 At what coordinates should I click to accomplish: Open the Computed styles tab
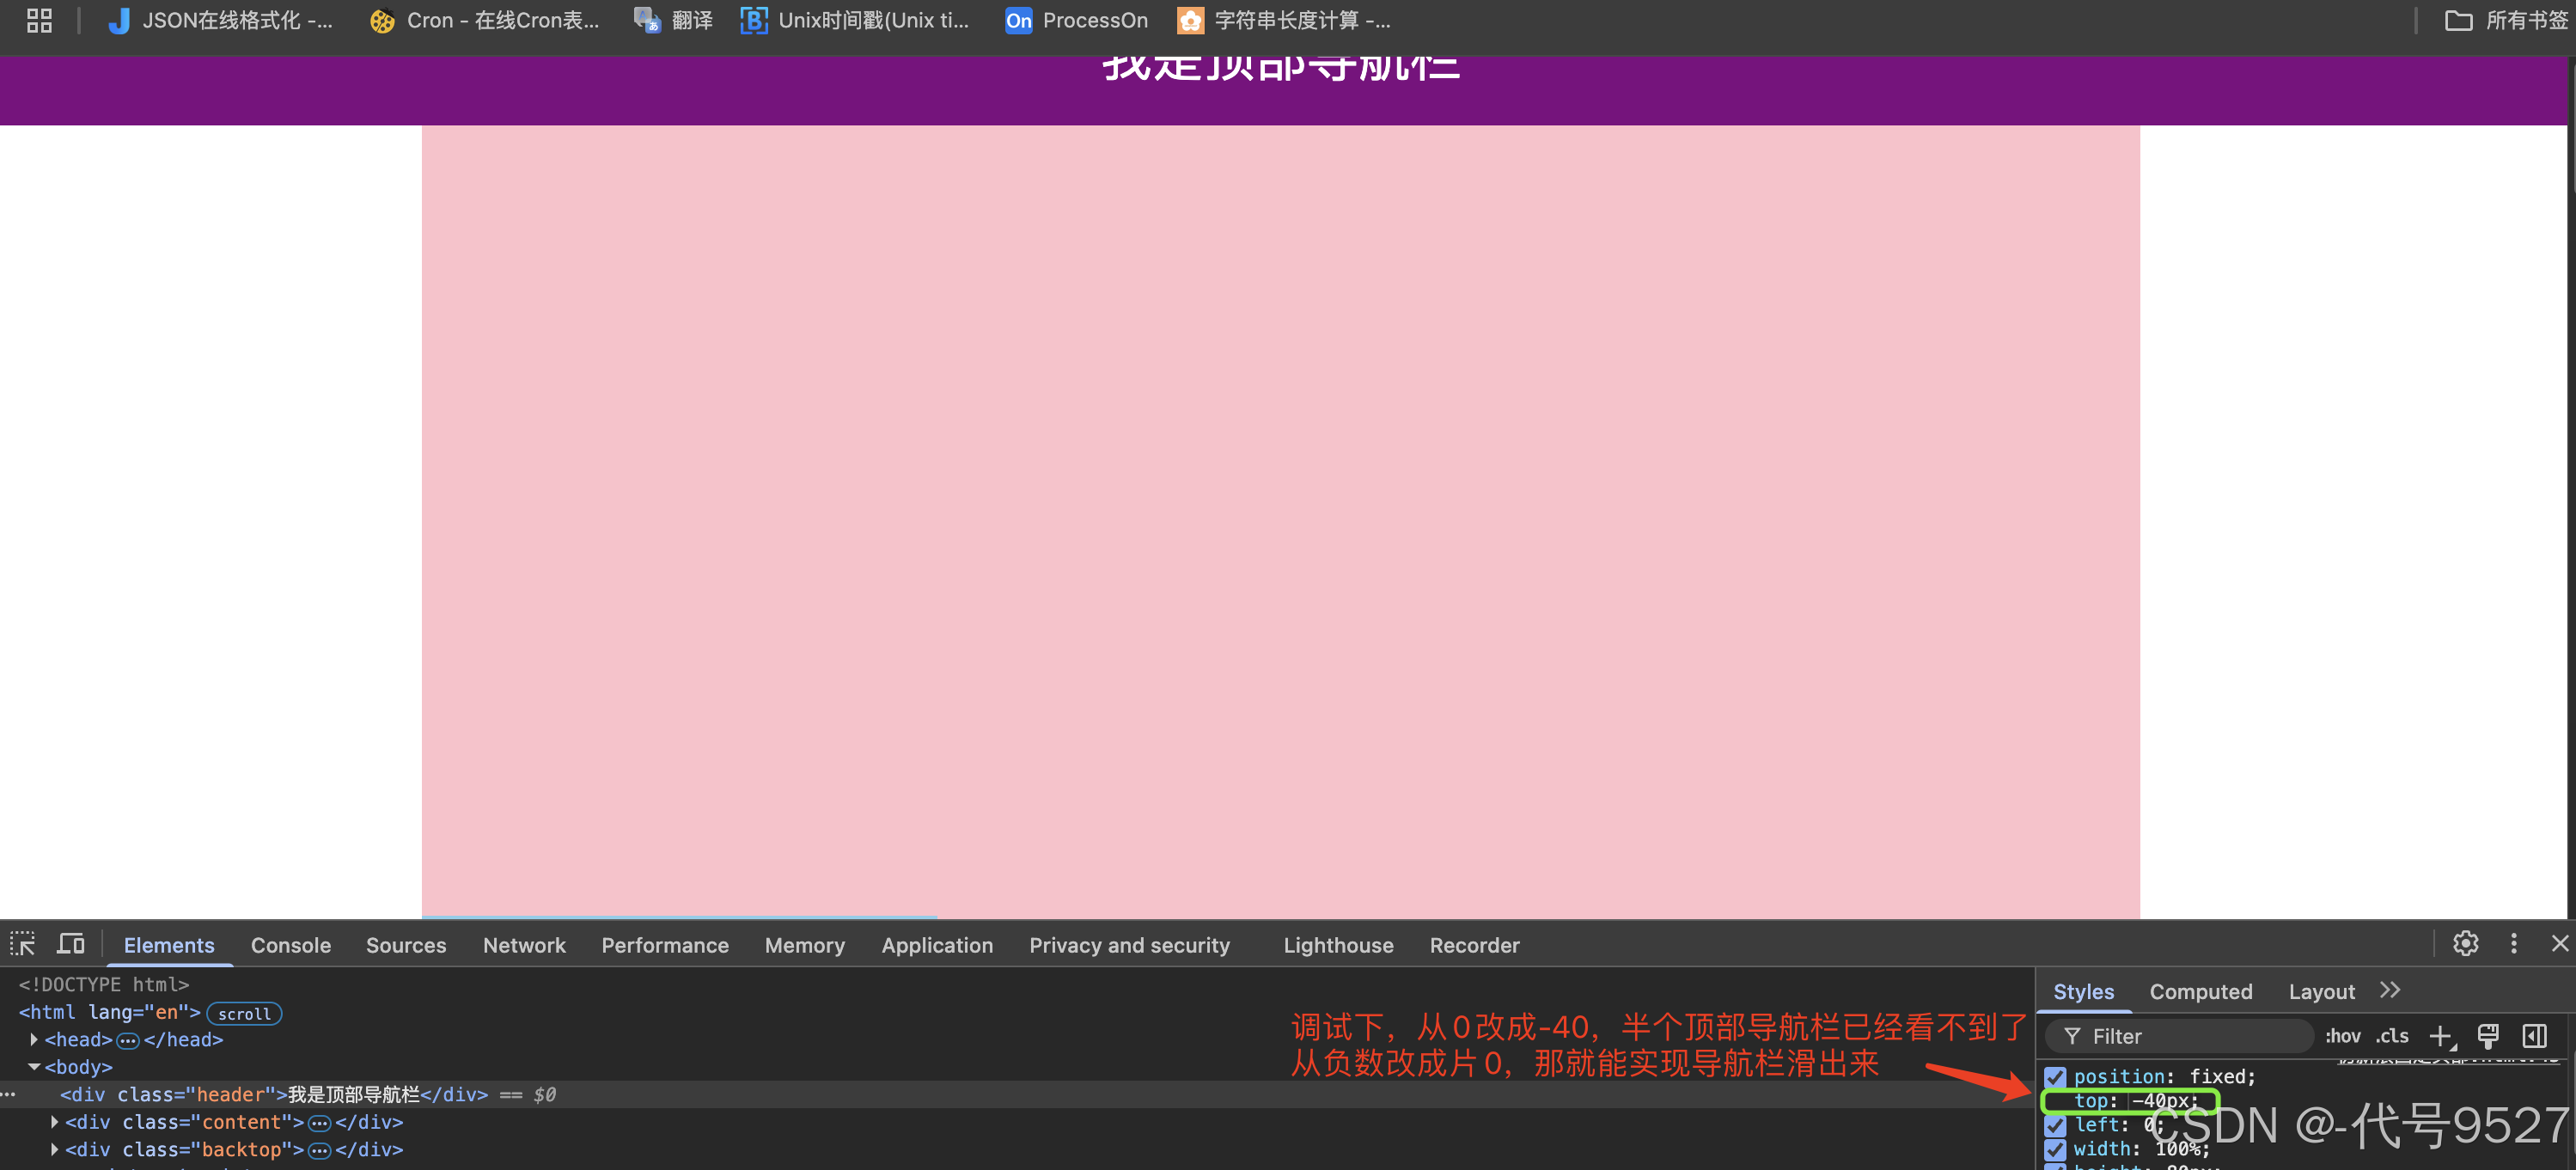tap(2200, 992)
